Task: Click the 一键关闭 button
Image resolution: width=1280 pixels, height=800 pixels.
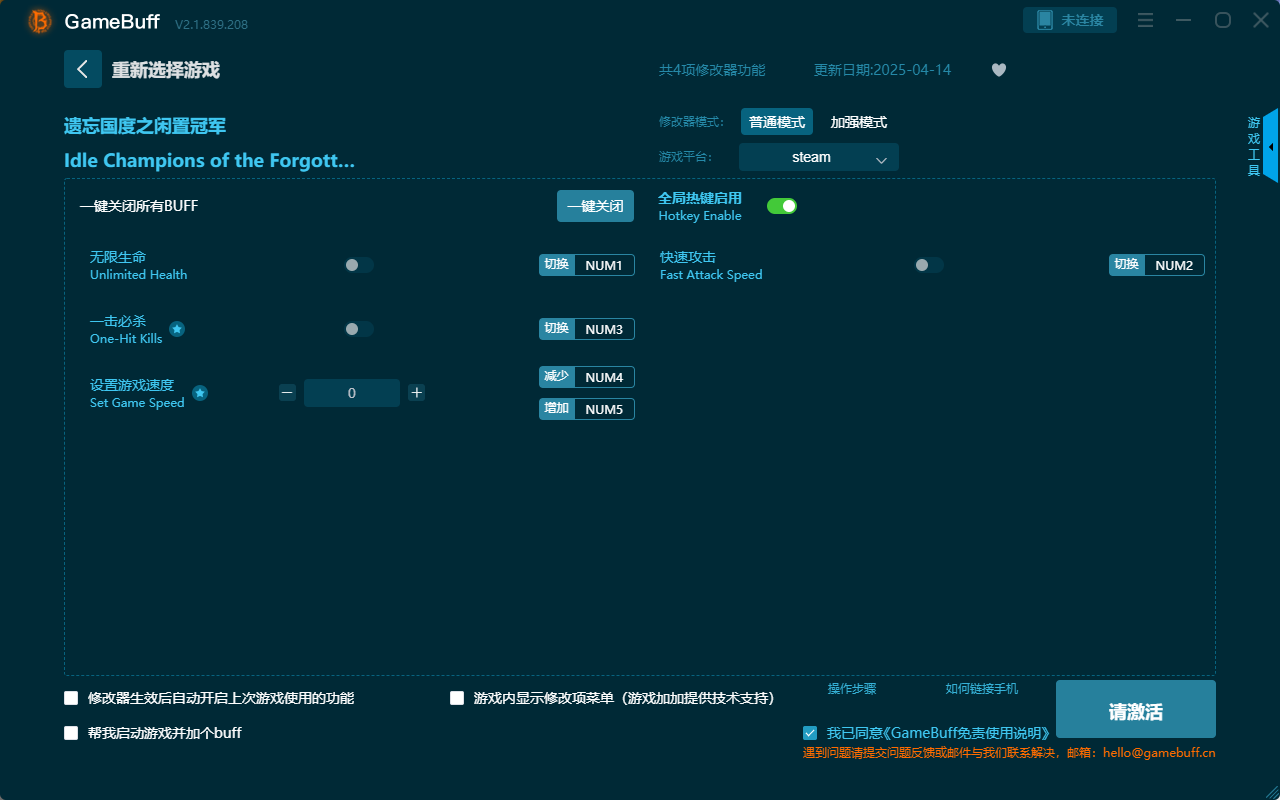Action: [595, 205]
